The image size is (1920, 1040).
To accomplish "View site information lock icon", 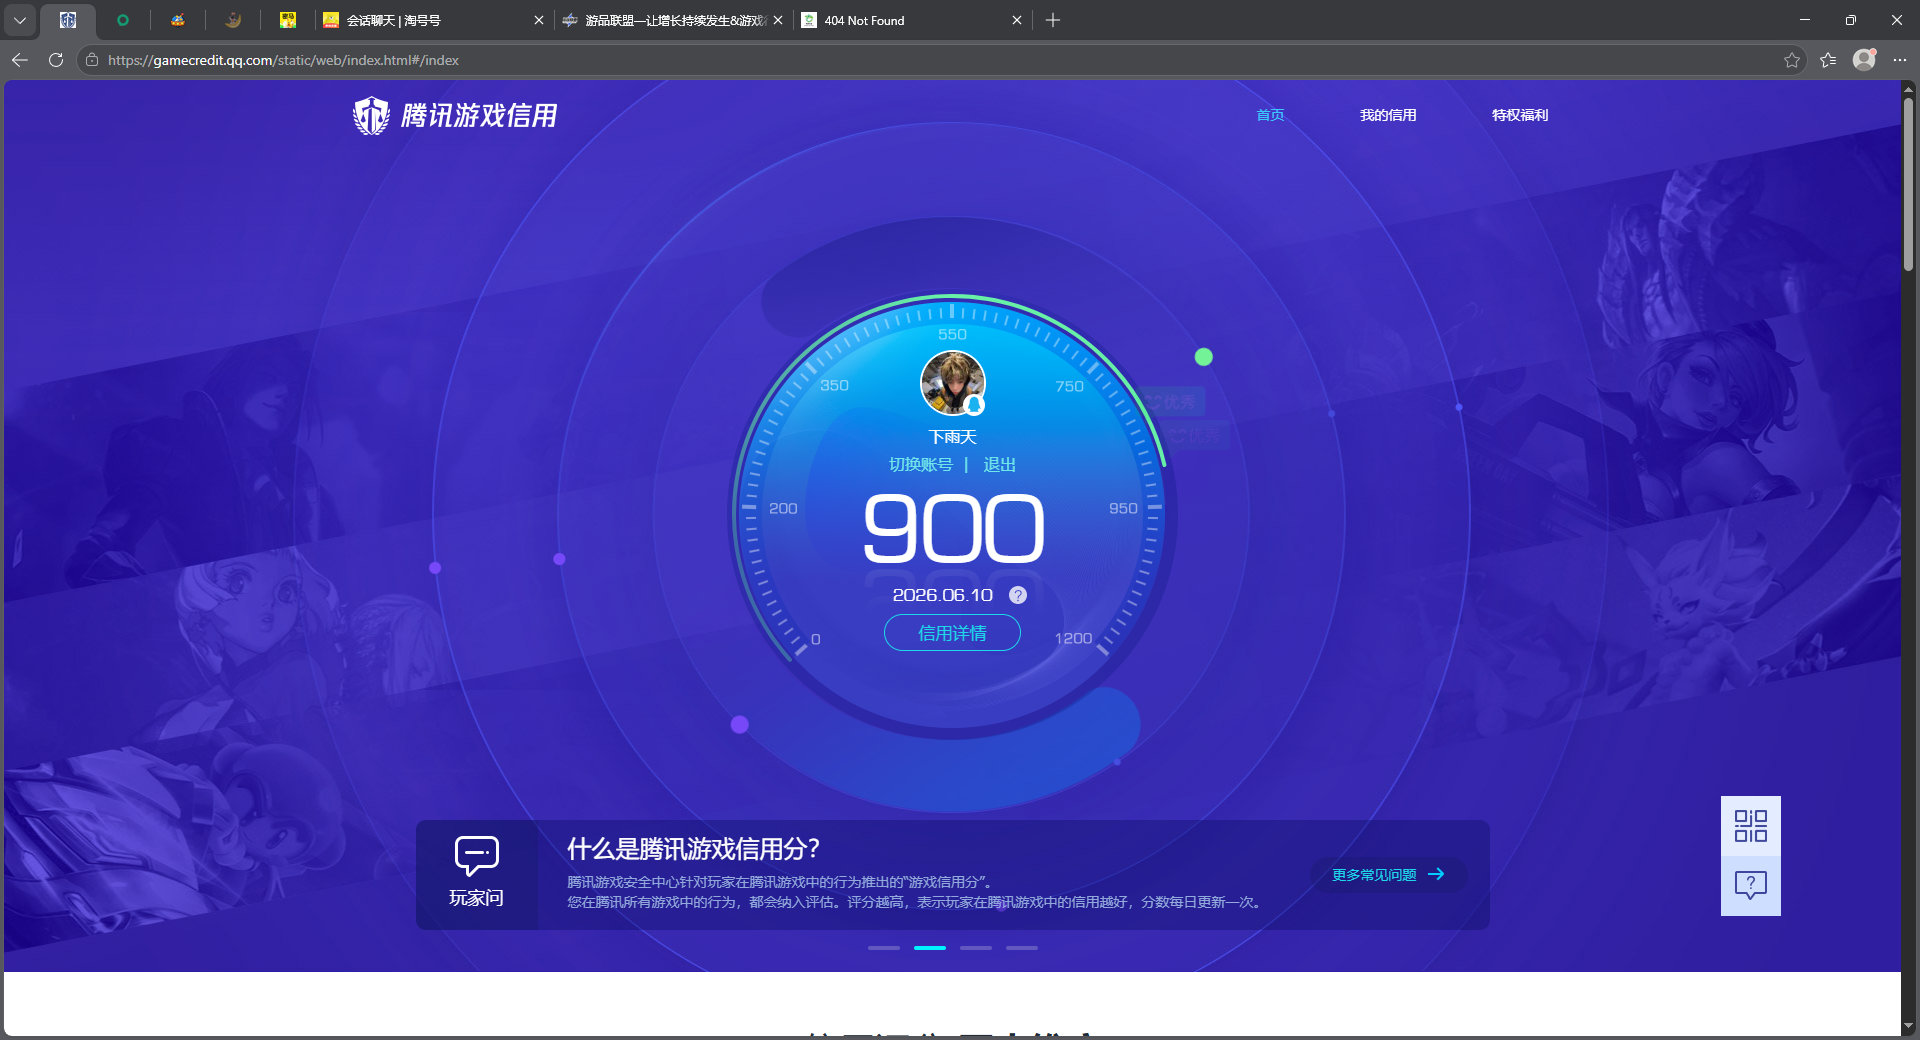I will tap(92, 60).
